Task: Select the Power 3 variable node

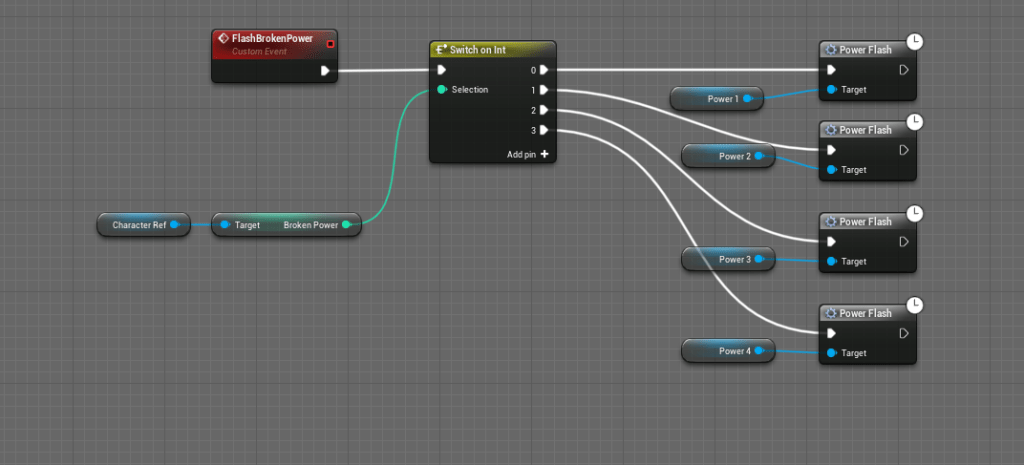Action: pos(727,259)
